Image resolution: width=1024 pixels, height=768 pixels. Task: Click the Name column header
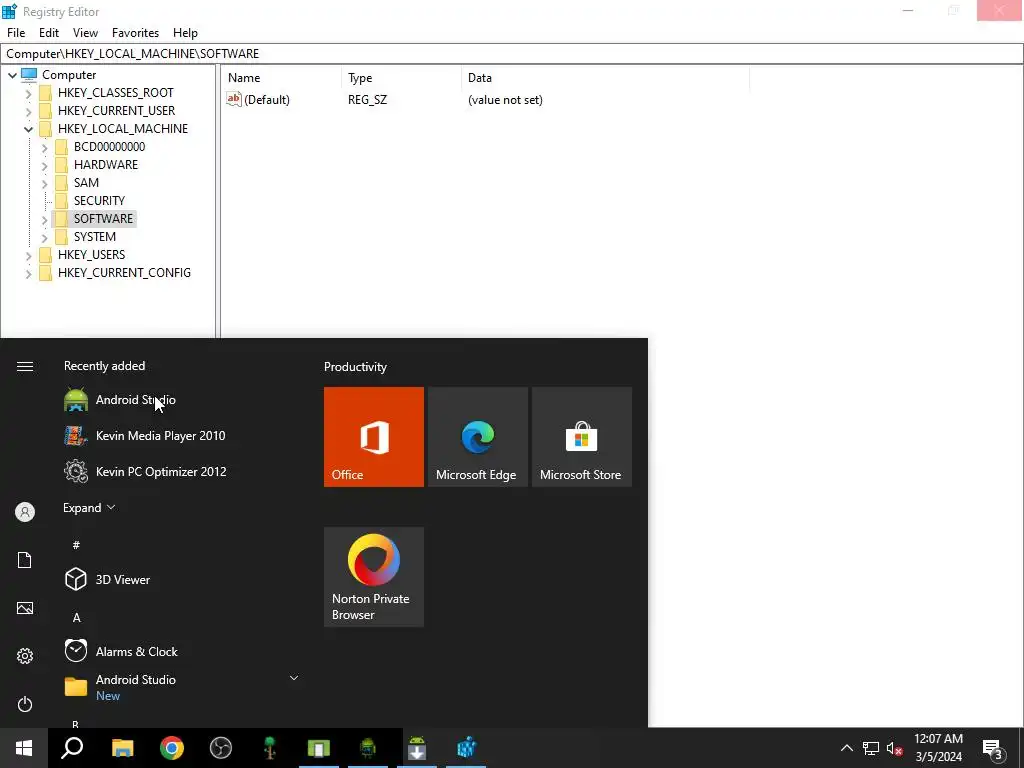281,78
